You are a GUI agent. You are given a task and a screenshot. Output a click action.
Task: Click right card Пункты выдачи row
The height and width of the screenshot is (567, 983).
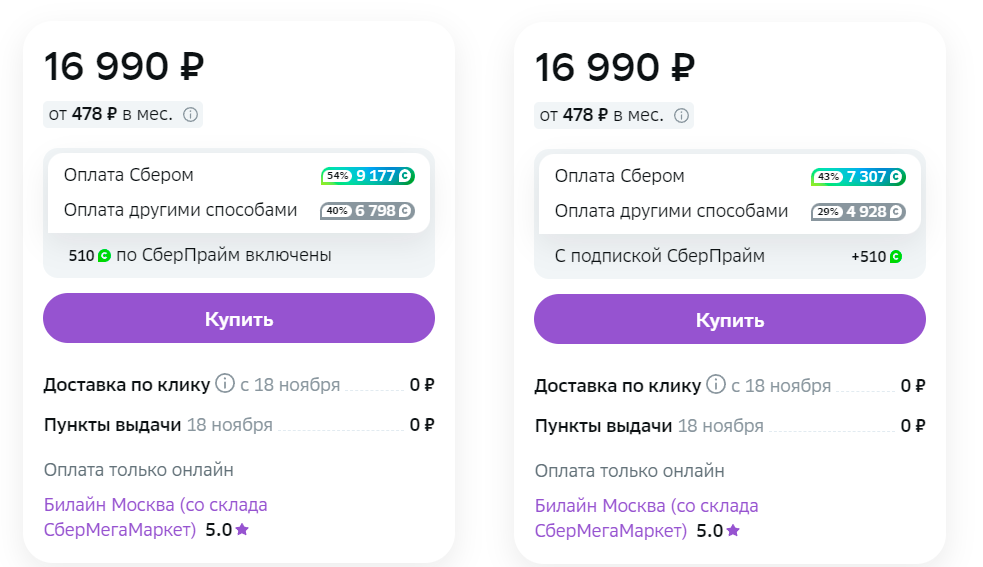(x=730, y=426)
